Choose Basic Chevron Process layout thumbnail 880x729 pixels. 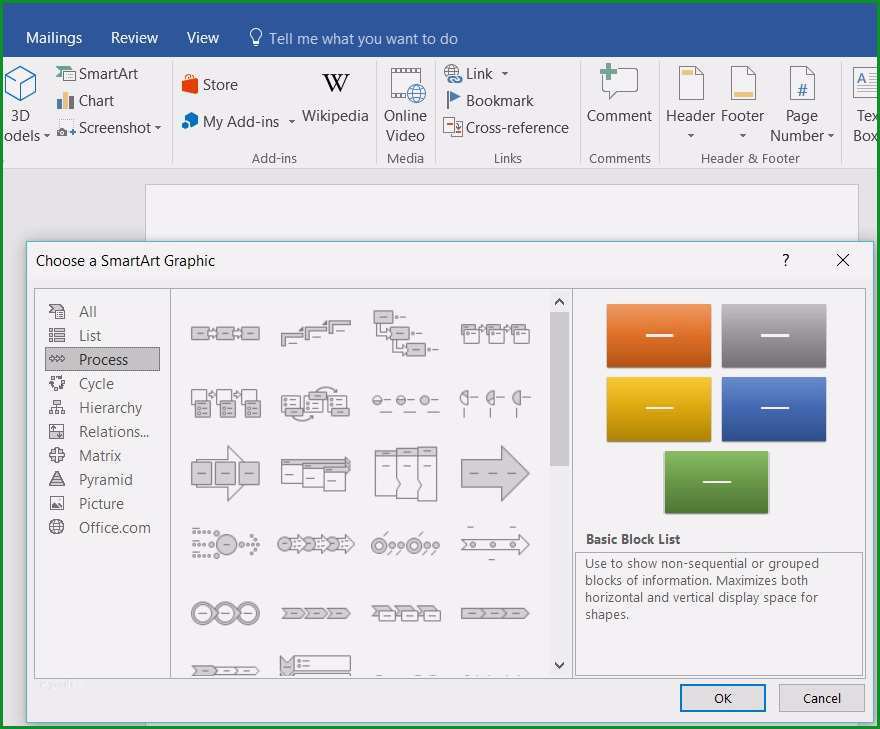[315, 613]
